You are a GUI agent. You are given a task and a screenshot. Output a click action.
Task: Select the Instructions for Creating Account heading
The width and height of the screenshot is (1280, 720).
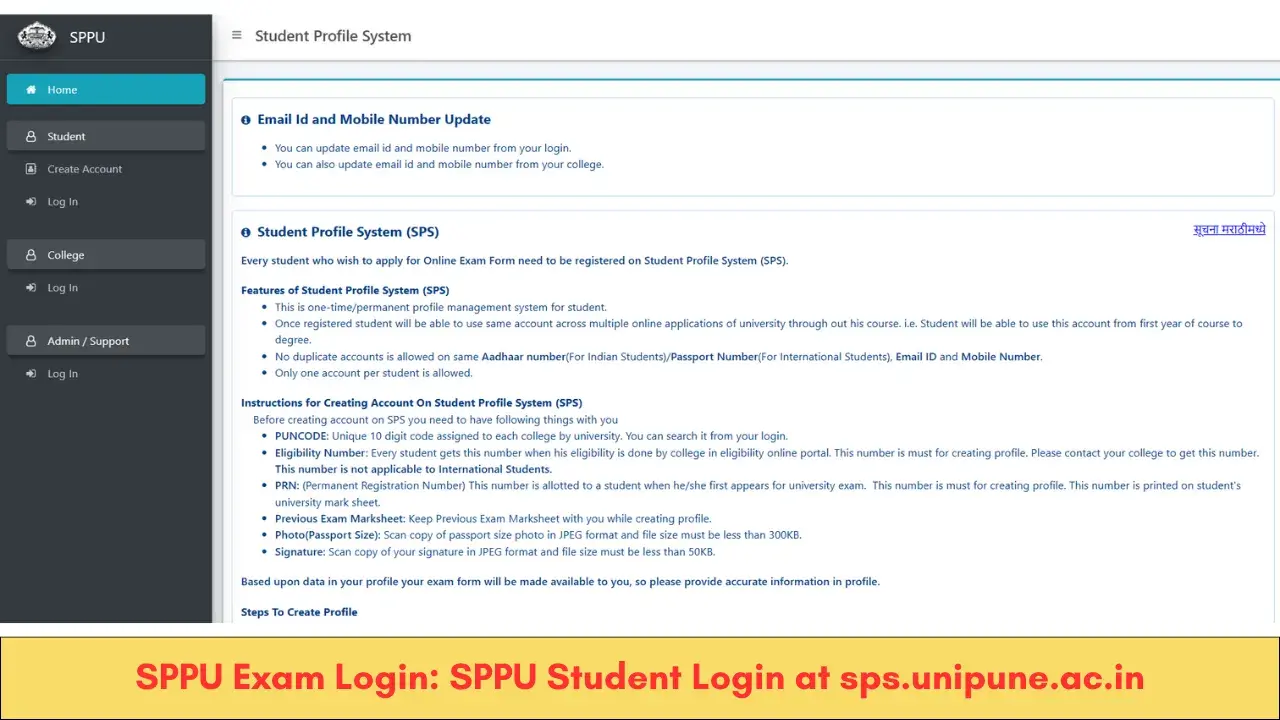[x=411, y=403]
